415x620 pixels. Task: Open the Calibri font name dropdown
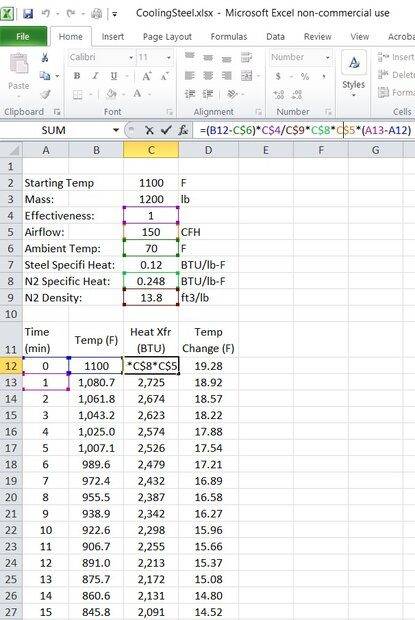pyautogui.click(x=131, y=58)
